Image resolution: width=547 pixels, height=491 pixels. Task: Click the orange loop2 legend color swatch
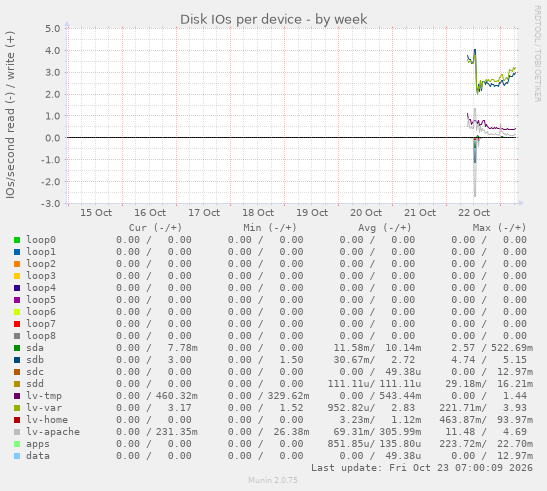point(17,264)
